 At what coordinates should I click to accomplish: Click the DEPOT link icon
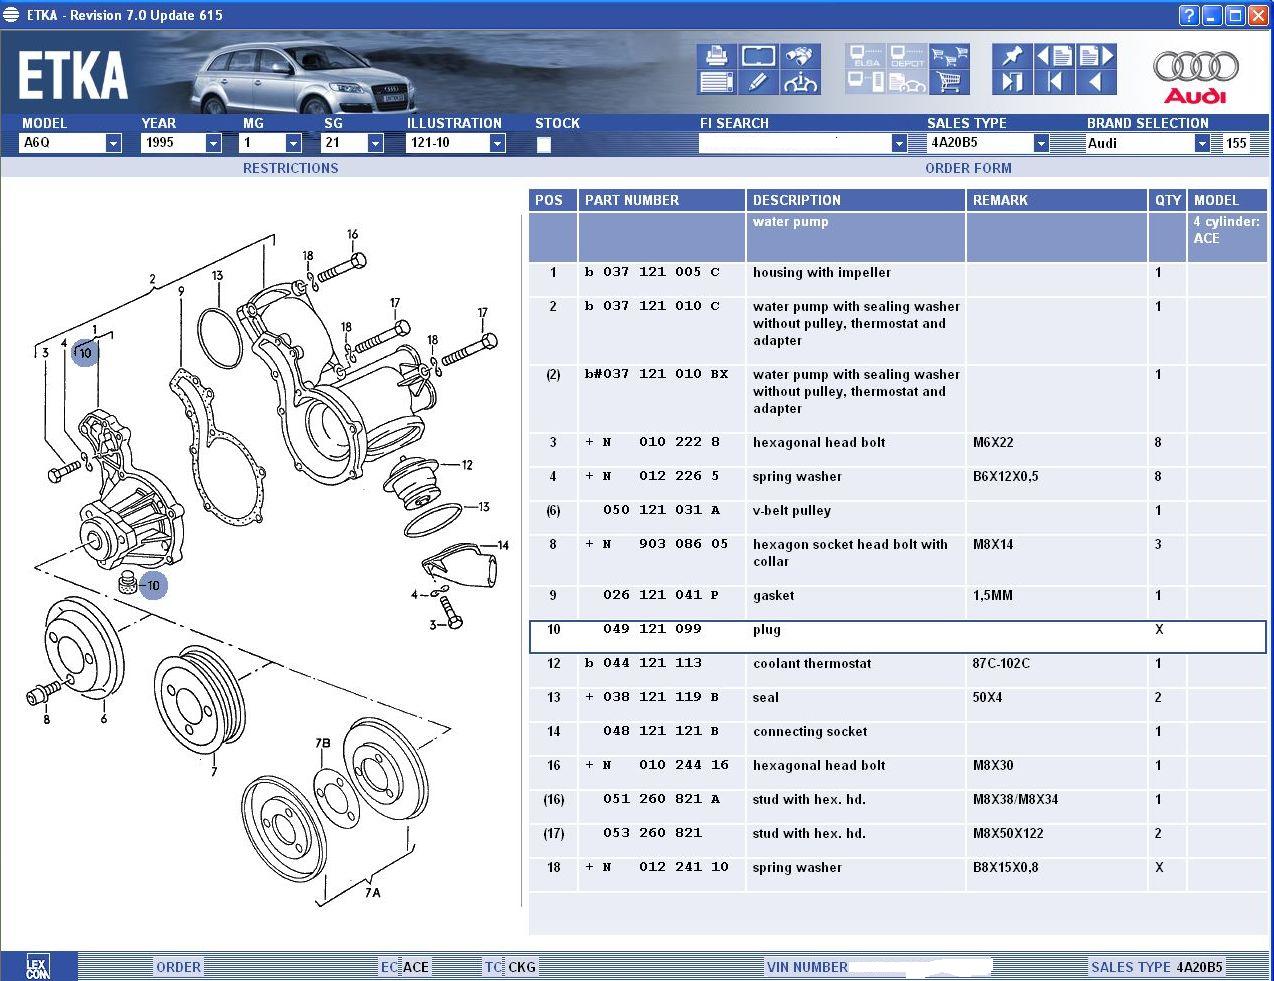click(907, 56)
